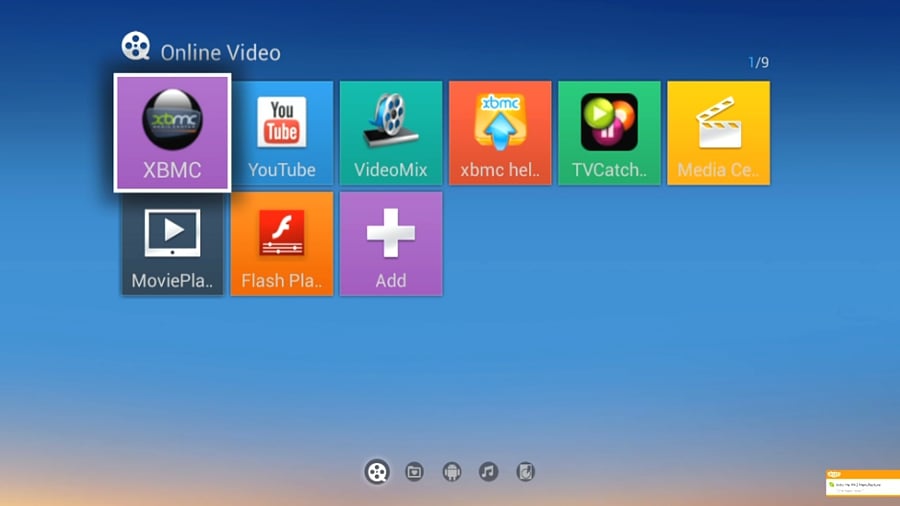Switch to the music note category icon
The width and height of the screenshot is (900, 506).
488,472
